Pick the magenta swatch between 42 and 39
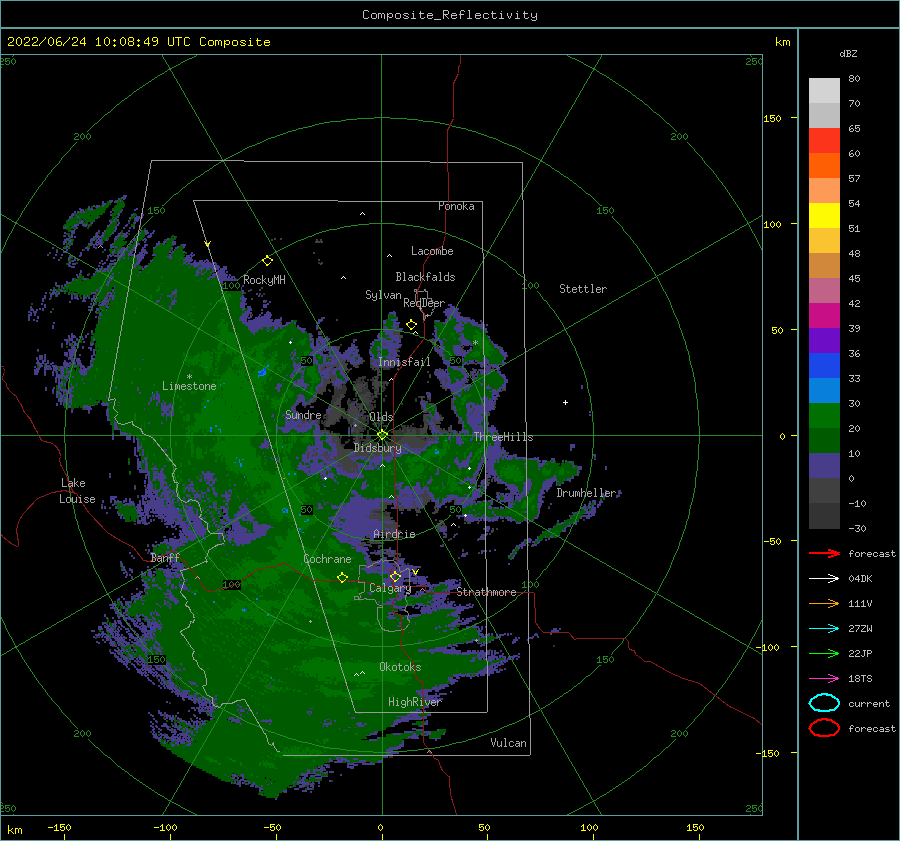 [824, 316]
